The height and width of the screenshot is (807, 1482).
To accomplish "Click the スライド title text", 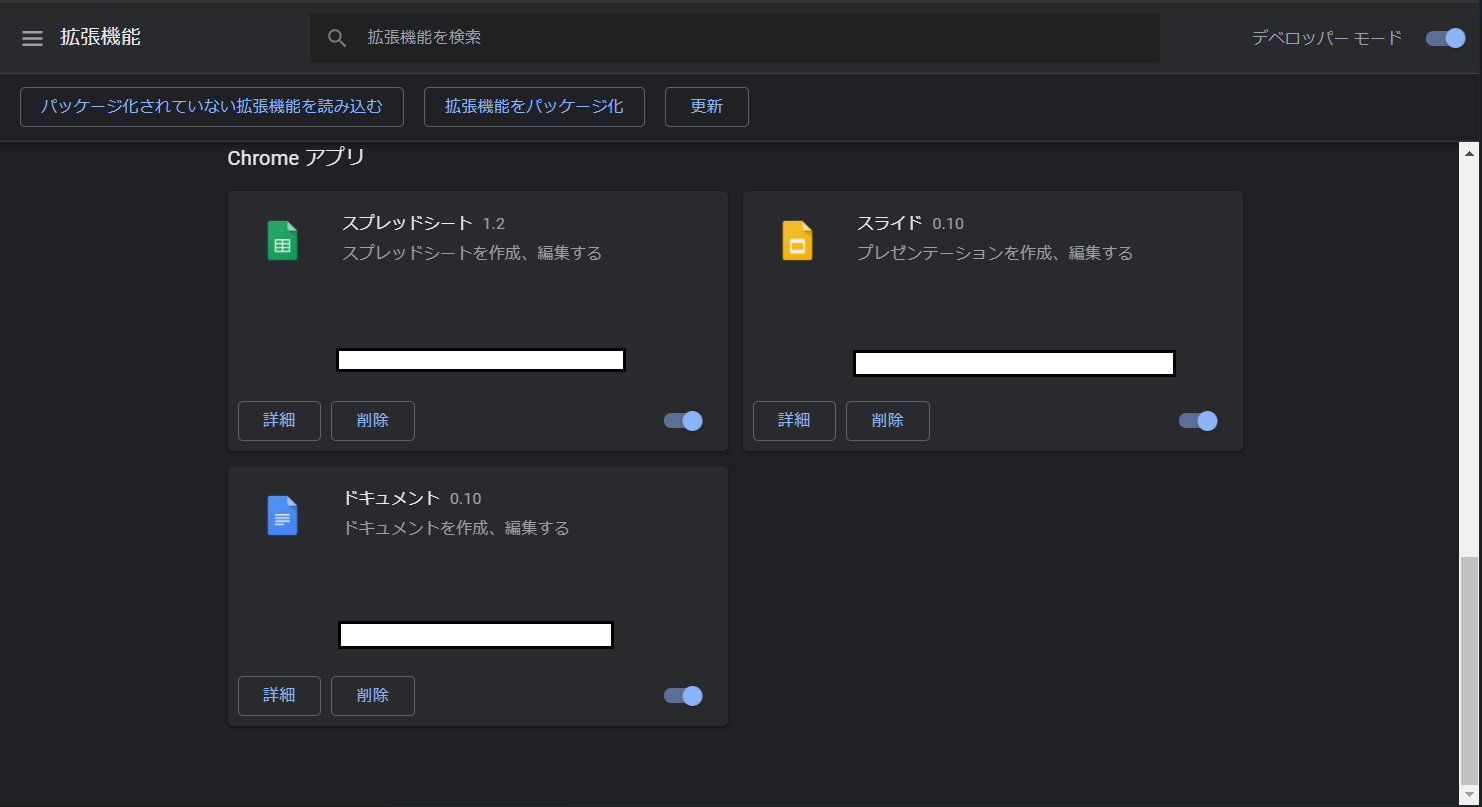I will pyautogui.click(x=890, y=223).
